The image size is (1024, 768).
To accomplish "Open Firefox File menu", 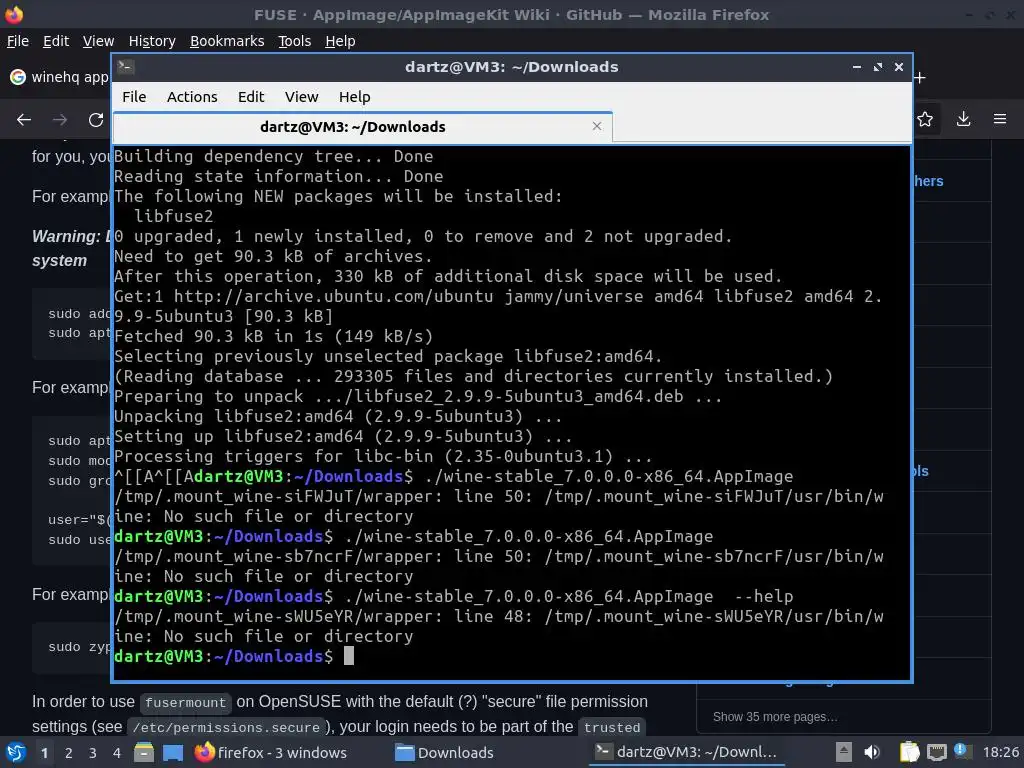I will point(18,41).
